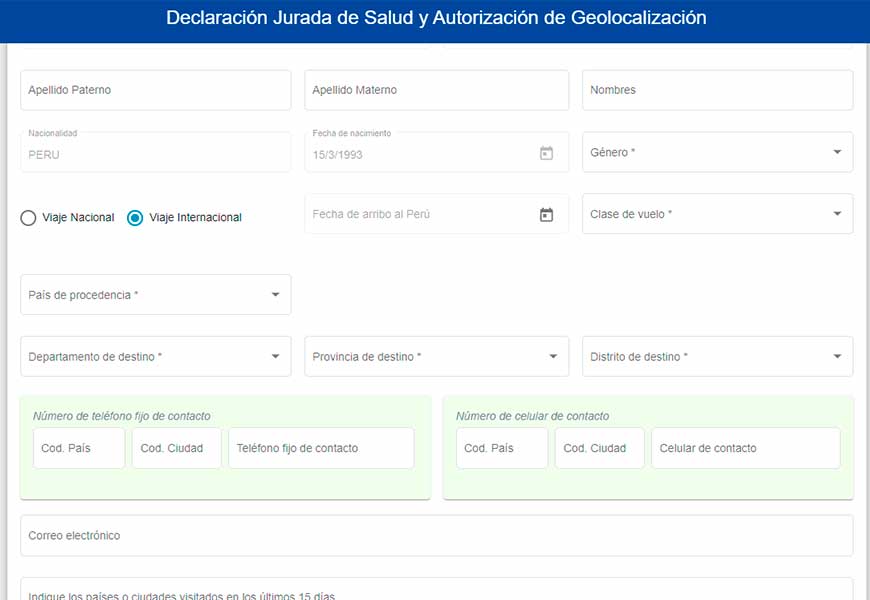Open the Género dropdown
870x600 pixels.
717,152
